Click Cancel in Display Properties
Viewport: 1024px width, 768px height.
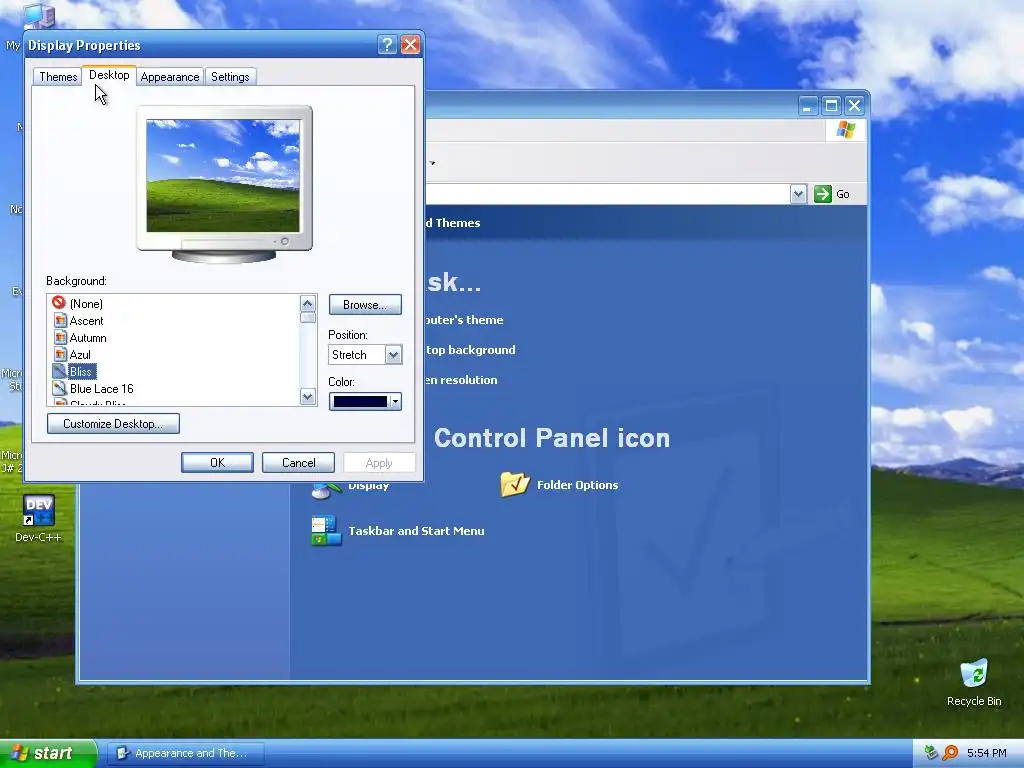[x=298, y=462]
